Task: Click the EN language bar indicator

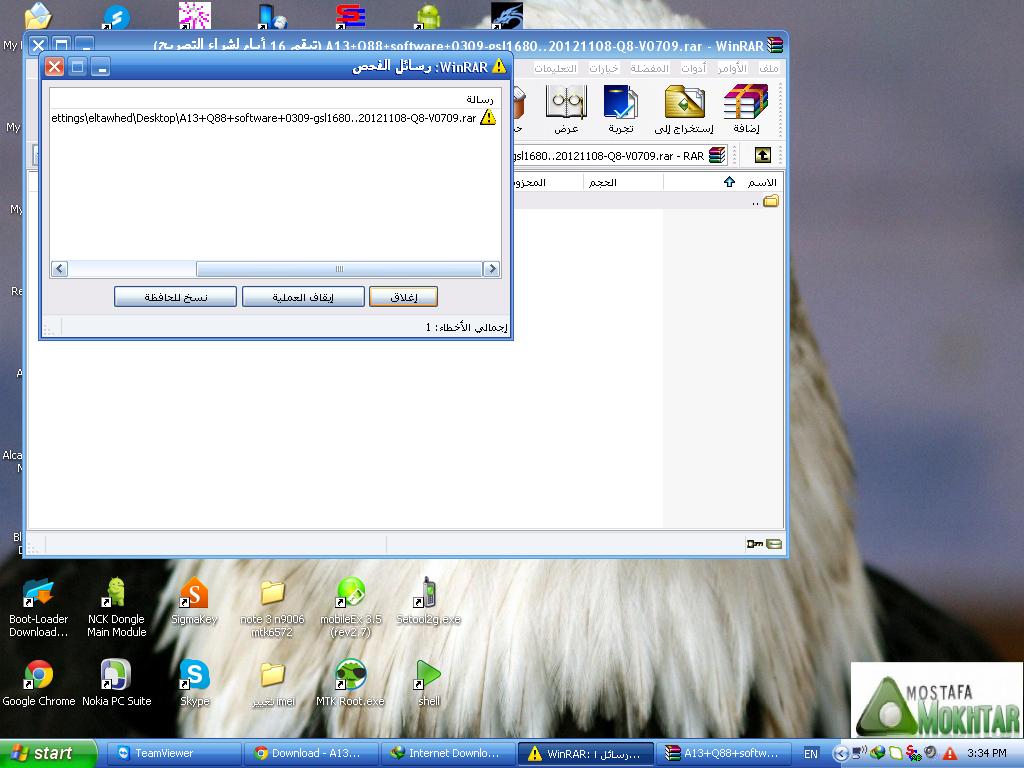Action: (x=810, y=754)
